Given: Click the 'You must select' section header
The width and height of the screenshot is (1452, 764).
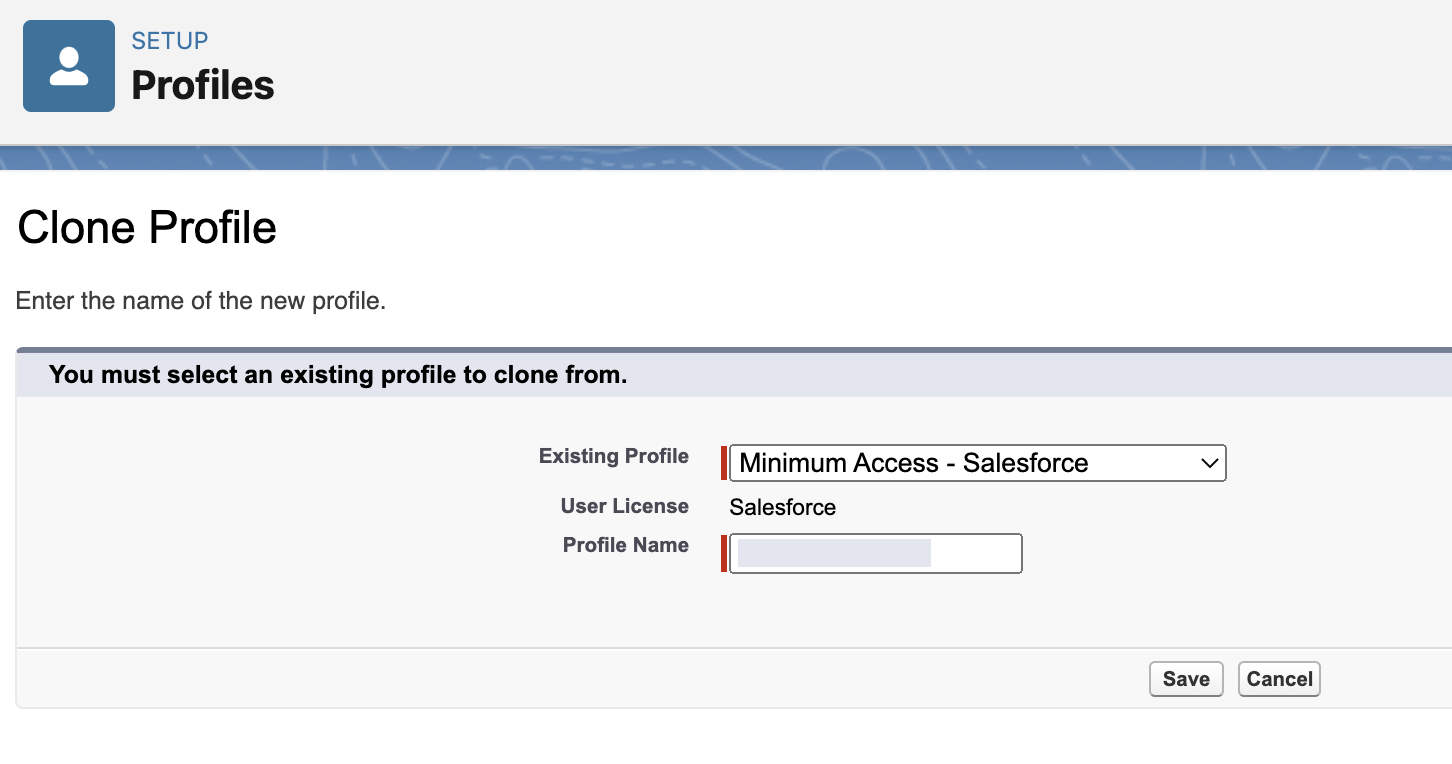Looking at the screenshot, I should [x=338, y=375].
